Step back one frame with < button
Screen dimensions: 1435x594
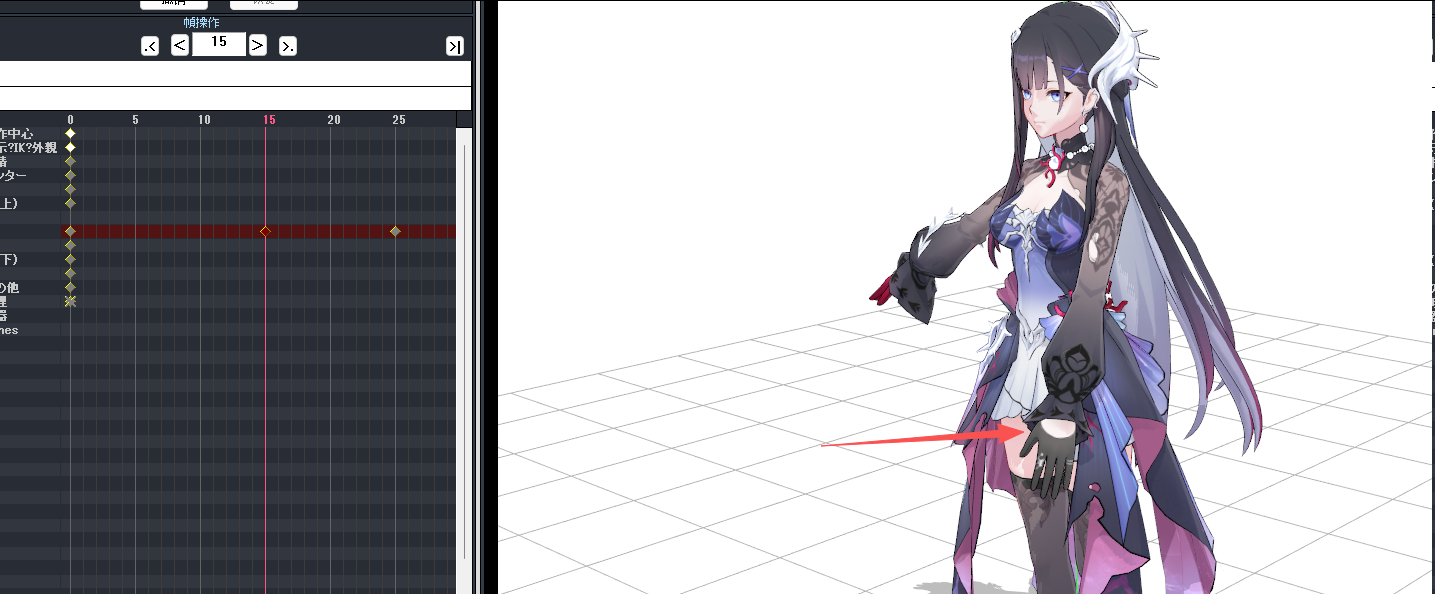[180, 44]
